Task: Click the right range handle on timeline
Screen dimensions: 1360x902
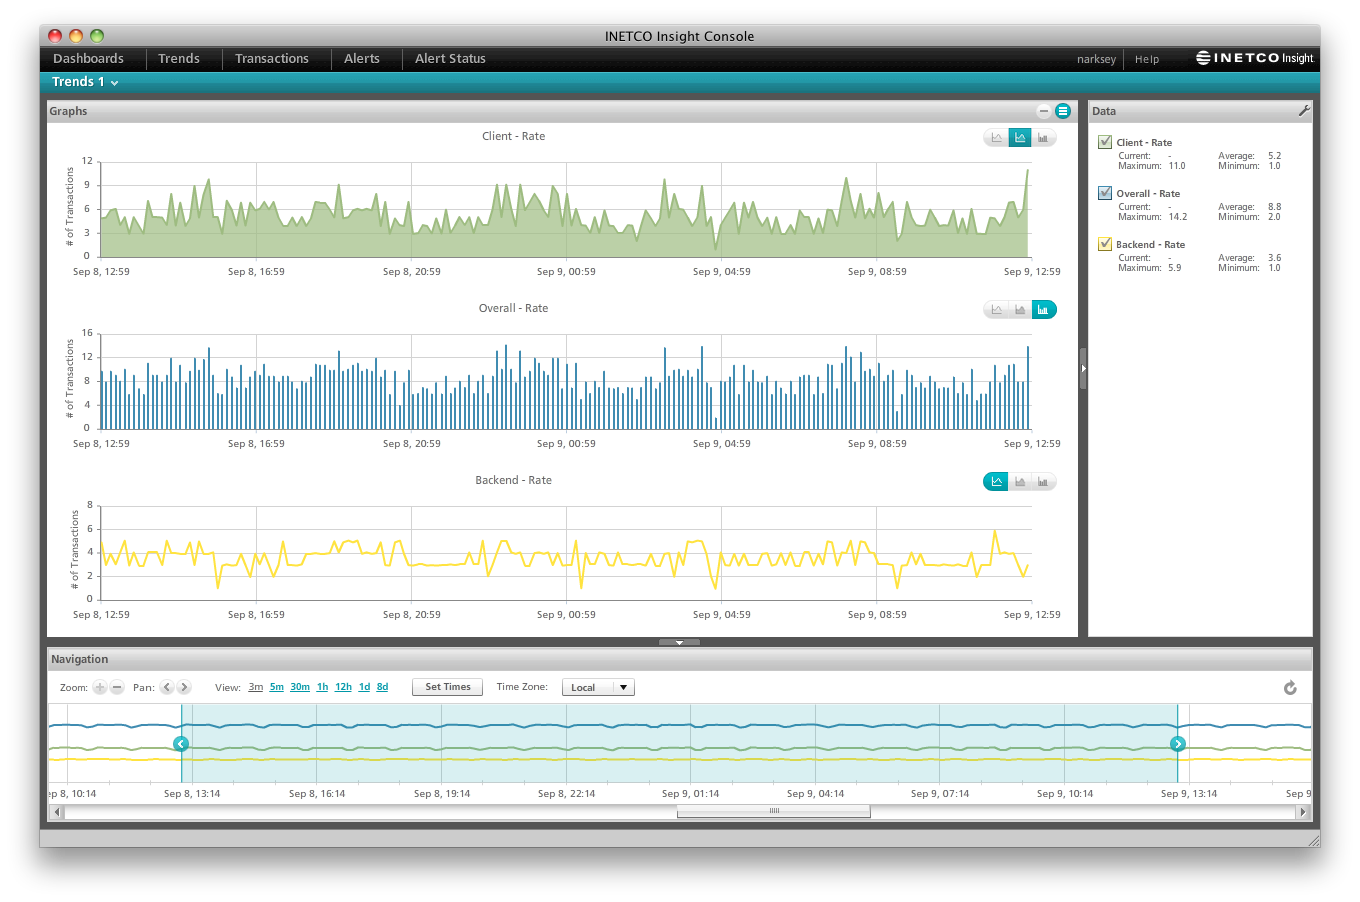Action: pyautogui.click(x=1178, y=744)
